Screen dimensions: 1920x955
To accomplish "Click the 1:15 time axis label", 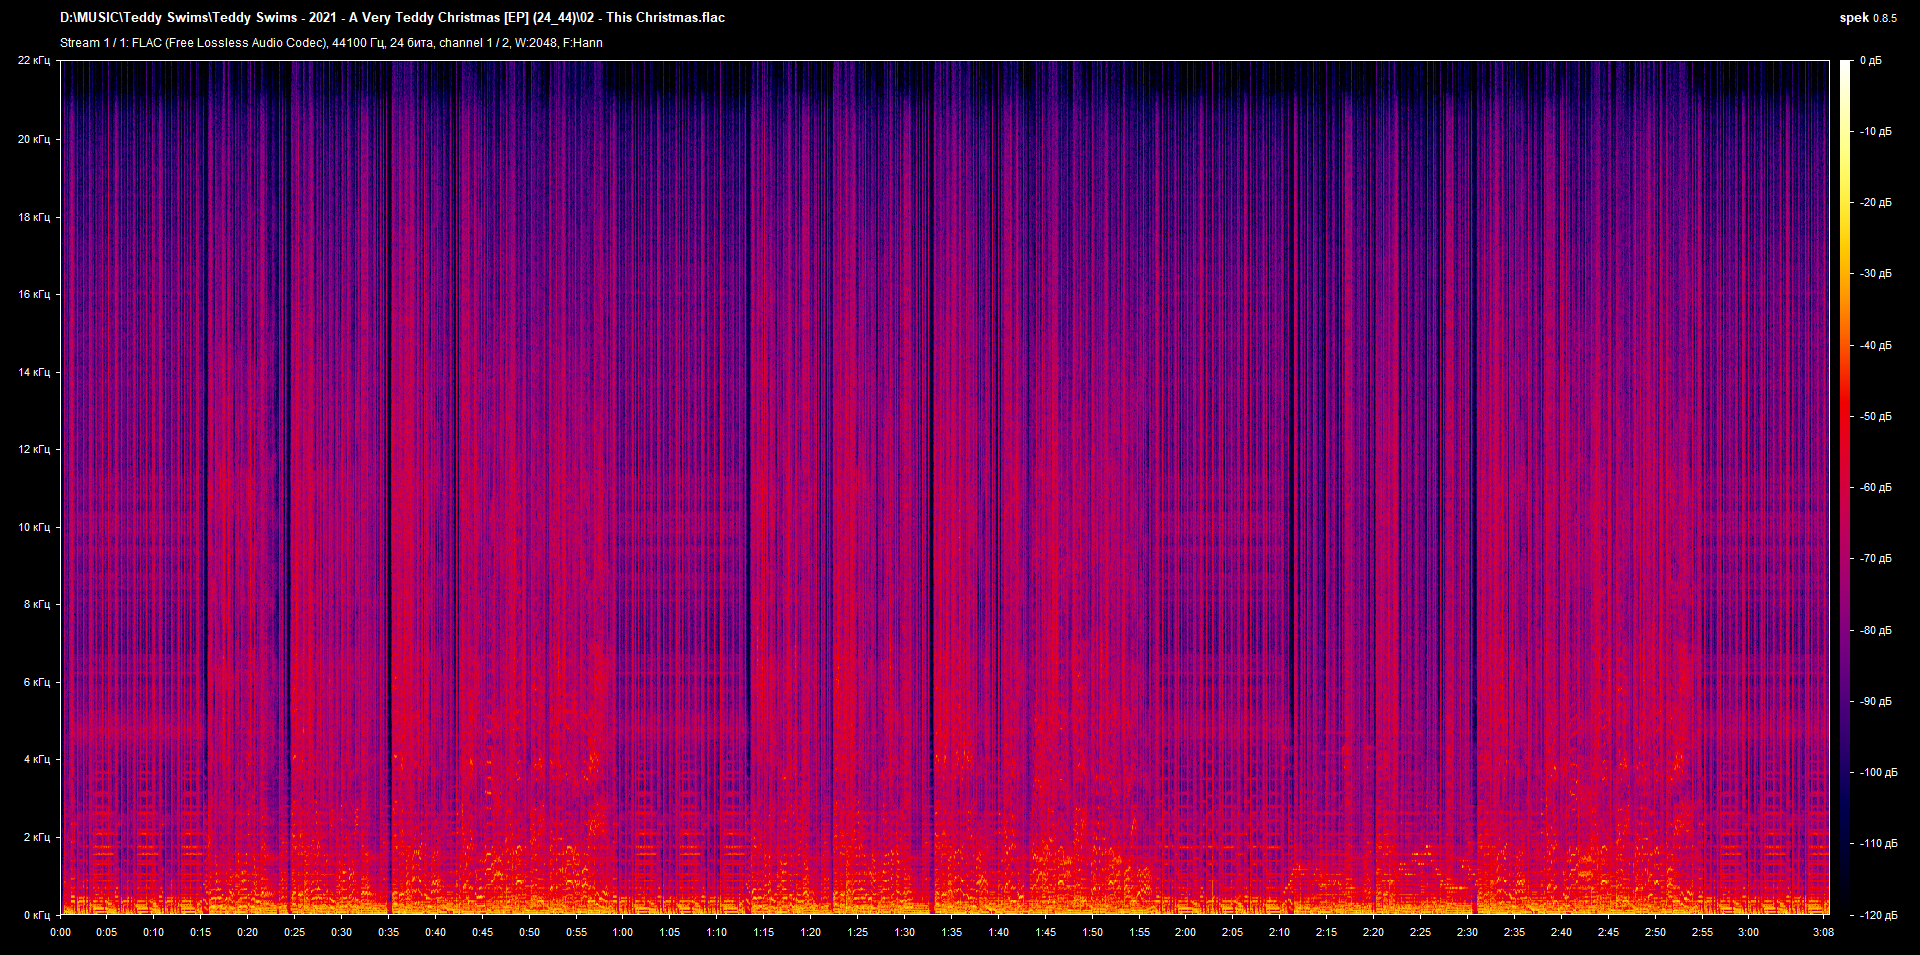I will pos(763,932).
